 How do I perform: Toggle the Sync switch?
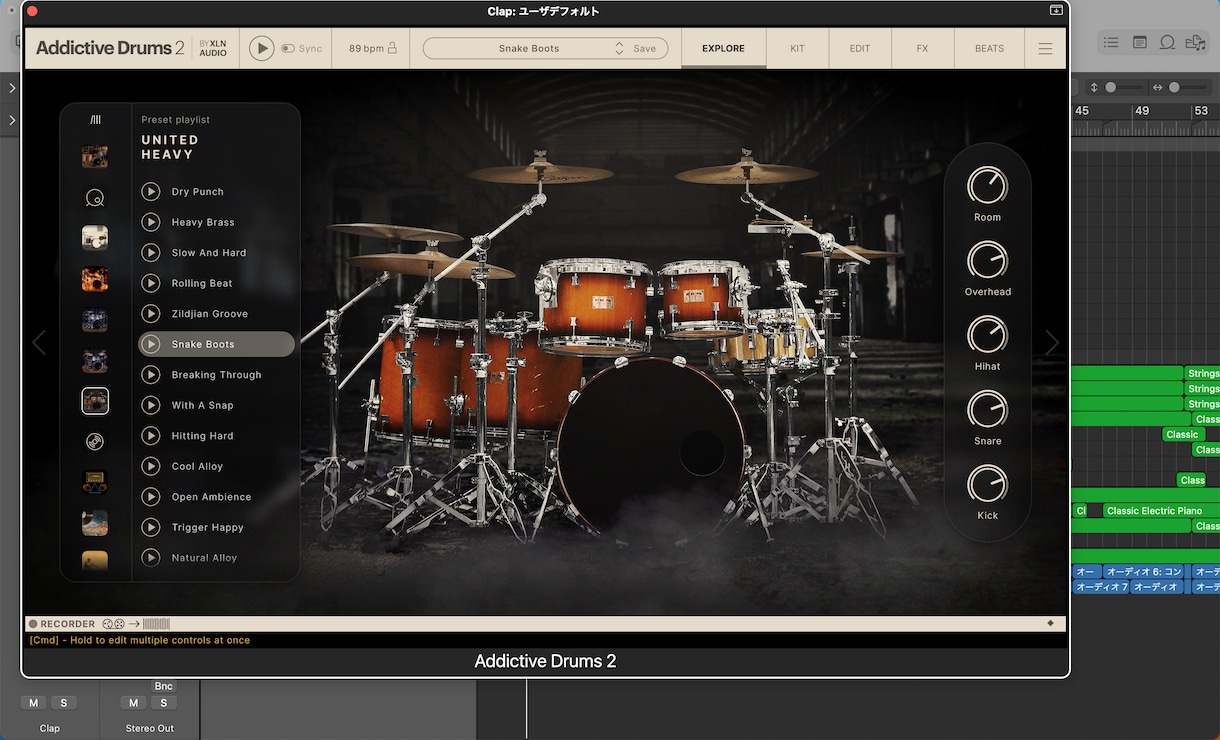tap(288, 48)
